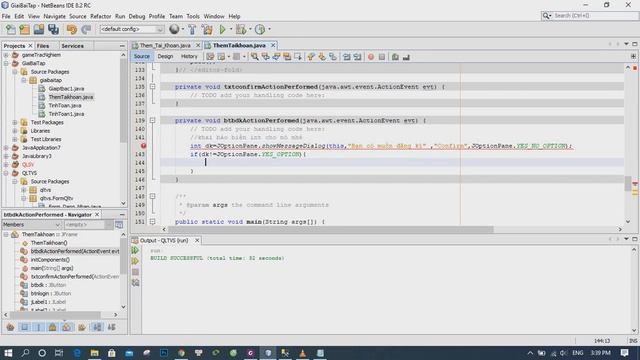
Task: Click the Stop Macro Recording icon
Action: pos(382,57)
